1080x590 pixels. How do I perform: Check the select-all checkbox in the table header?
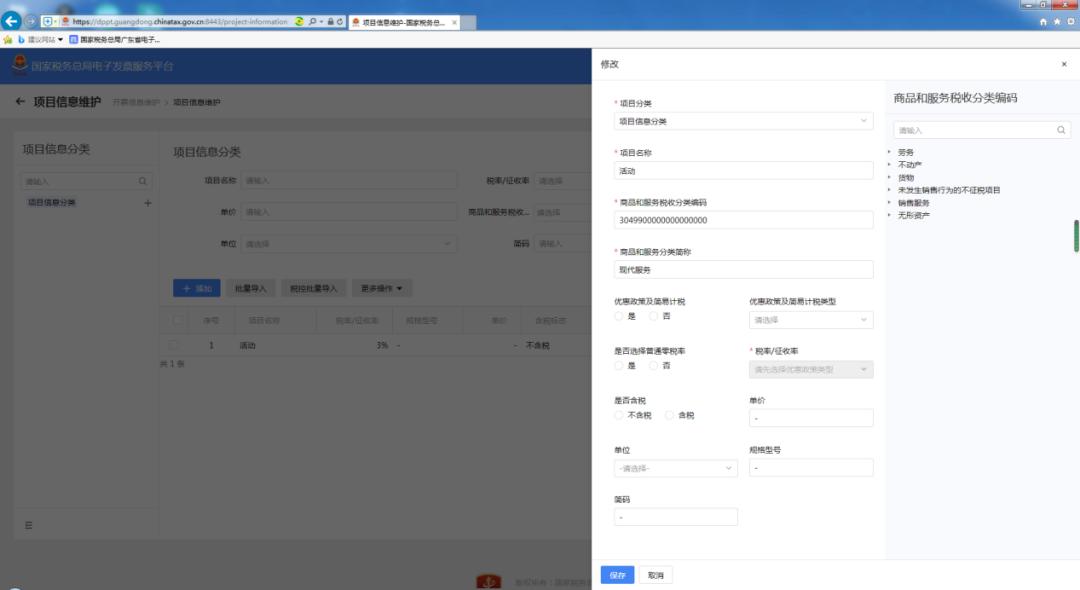(x=179, y=318)
